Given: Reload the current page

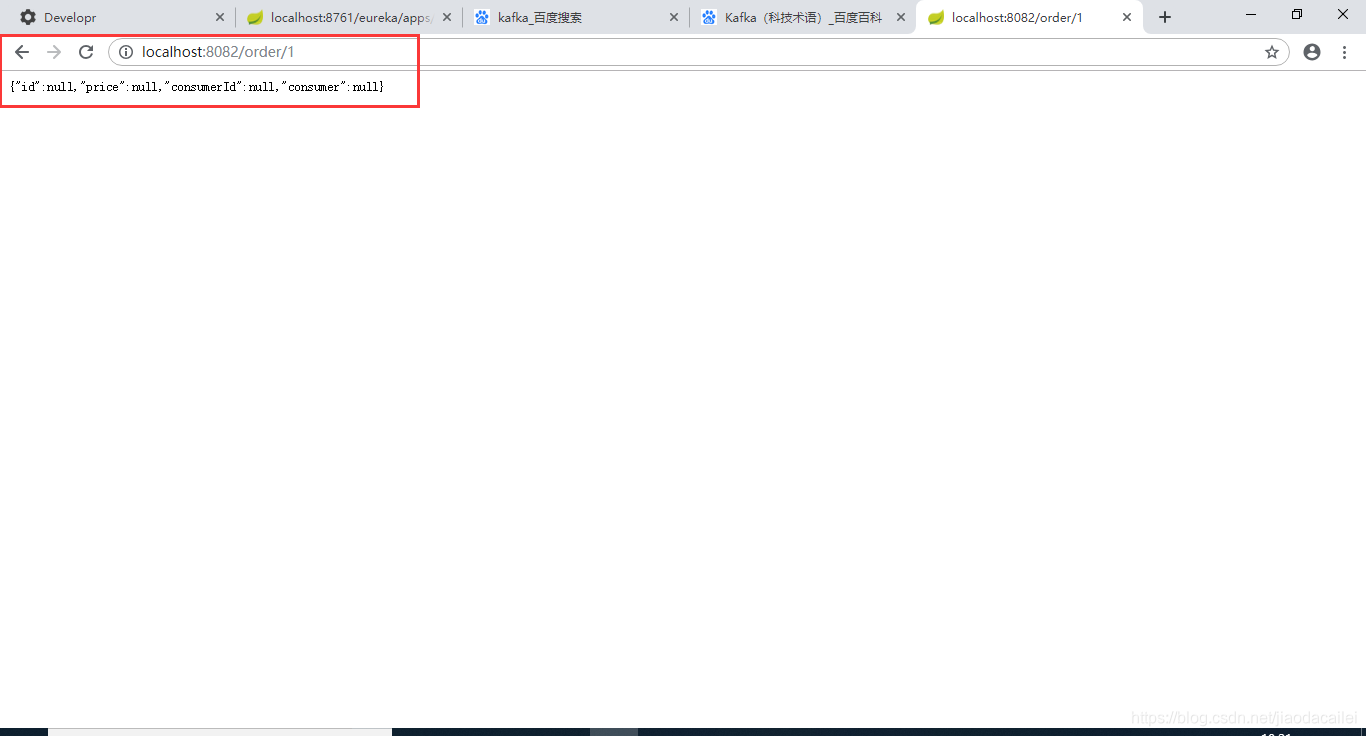Looking at the screenshot, I should [x=86, y=52].
